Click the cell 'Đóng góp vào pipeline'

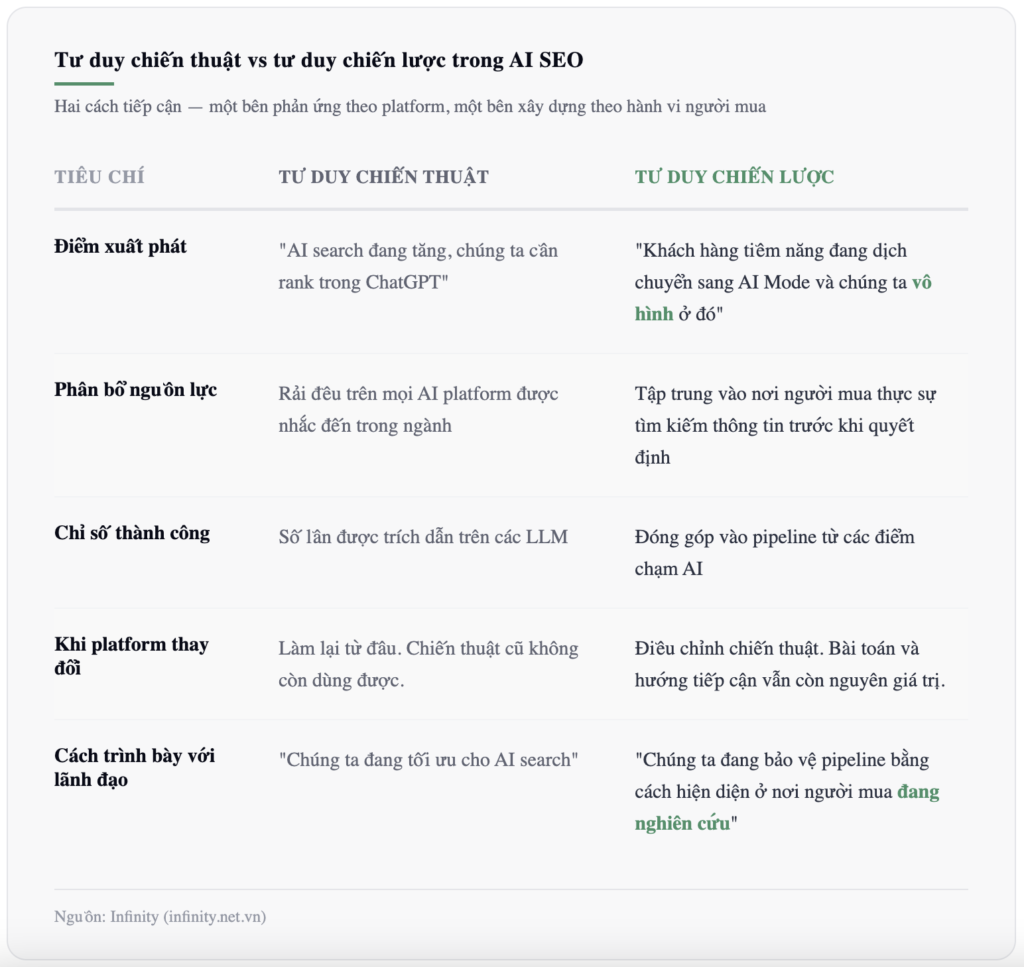tap(775, 552)
